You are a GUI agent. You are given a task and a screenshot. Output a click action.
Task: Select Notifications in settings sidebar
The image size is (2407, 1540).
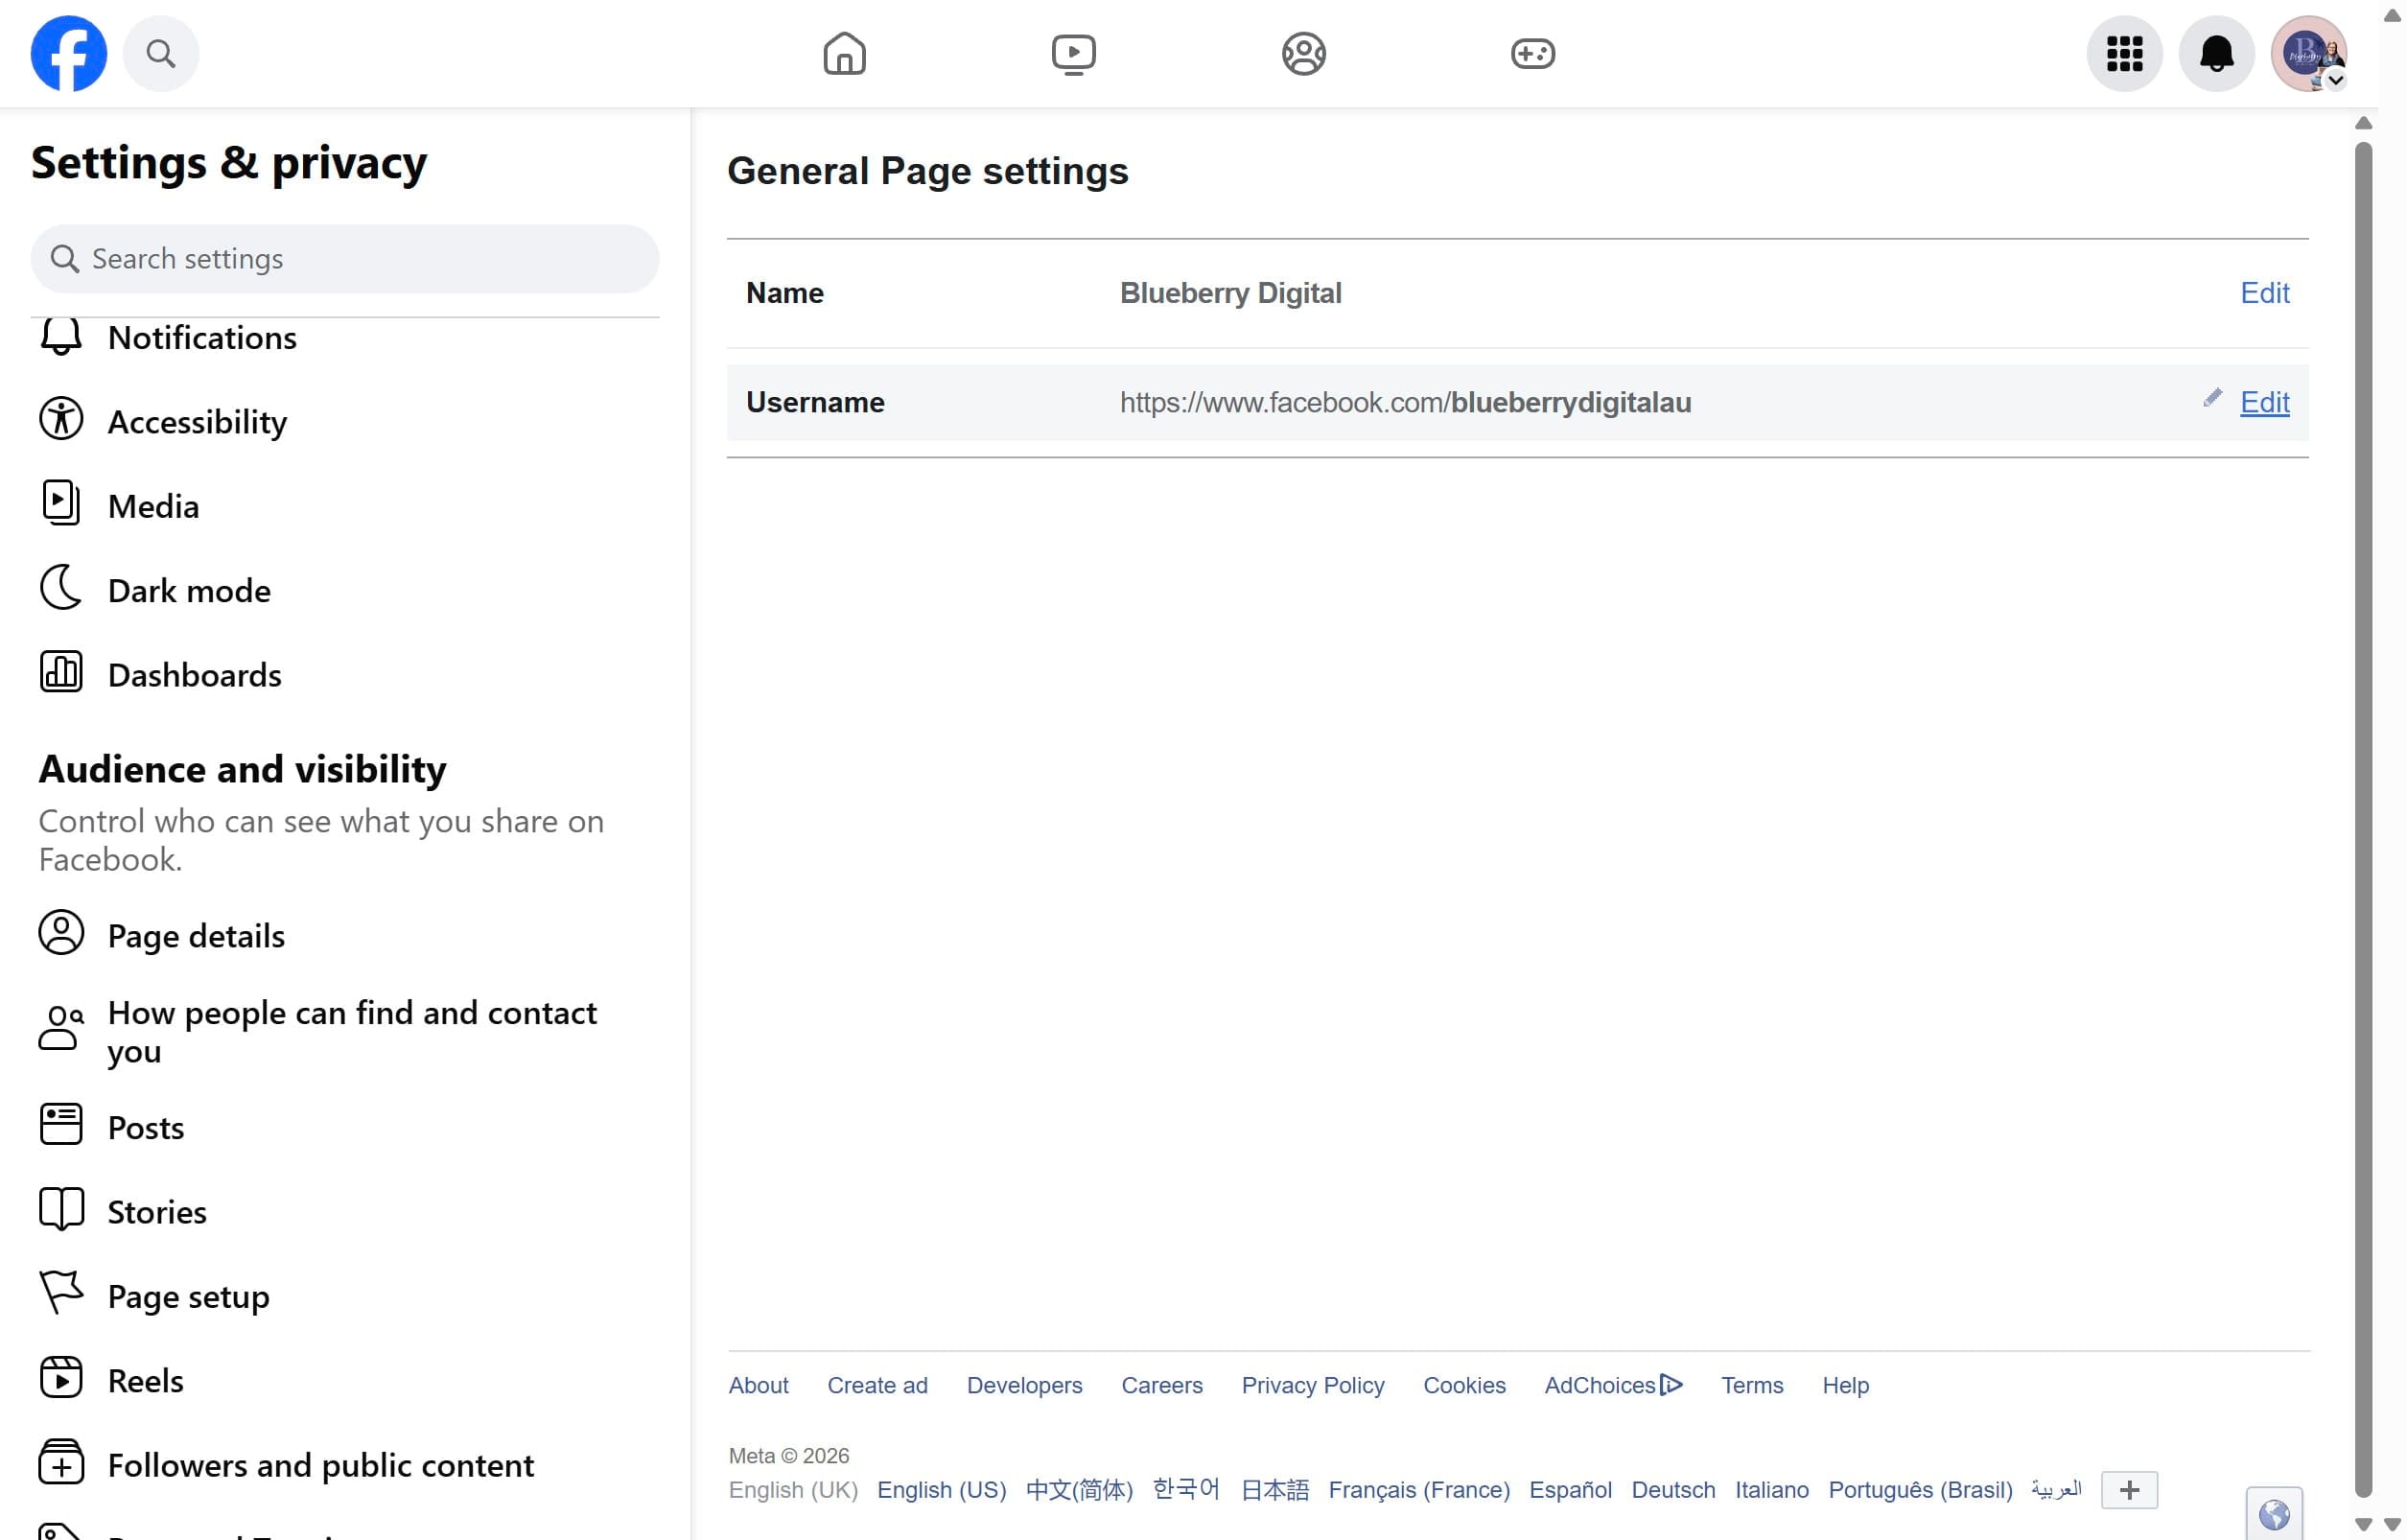point(345,338)
